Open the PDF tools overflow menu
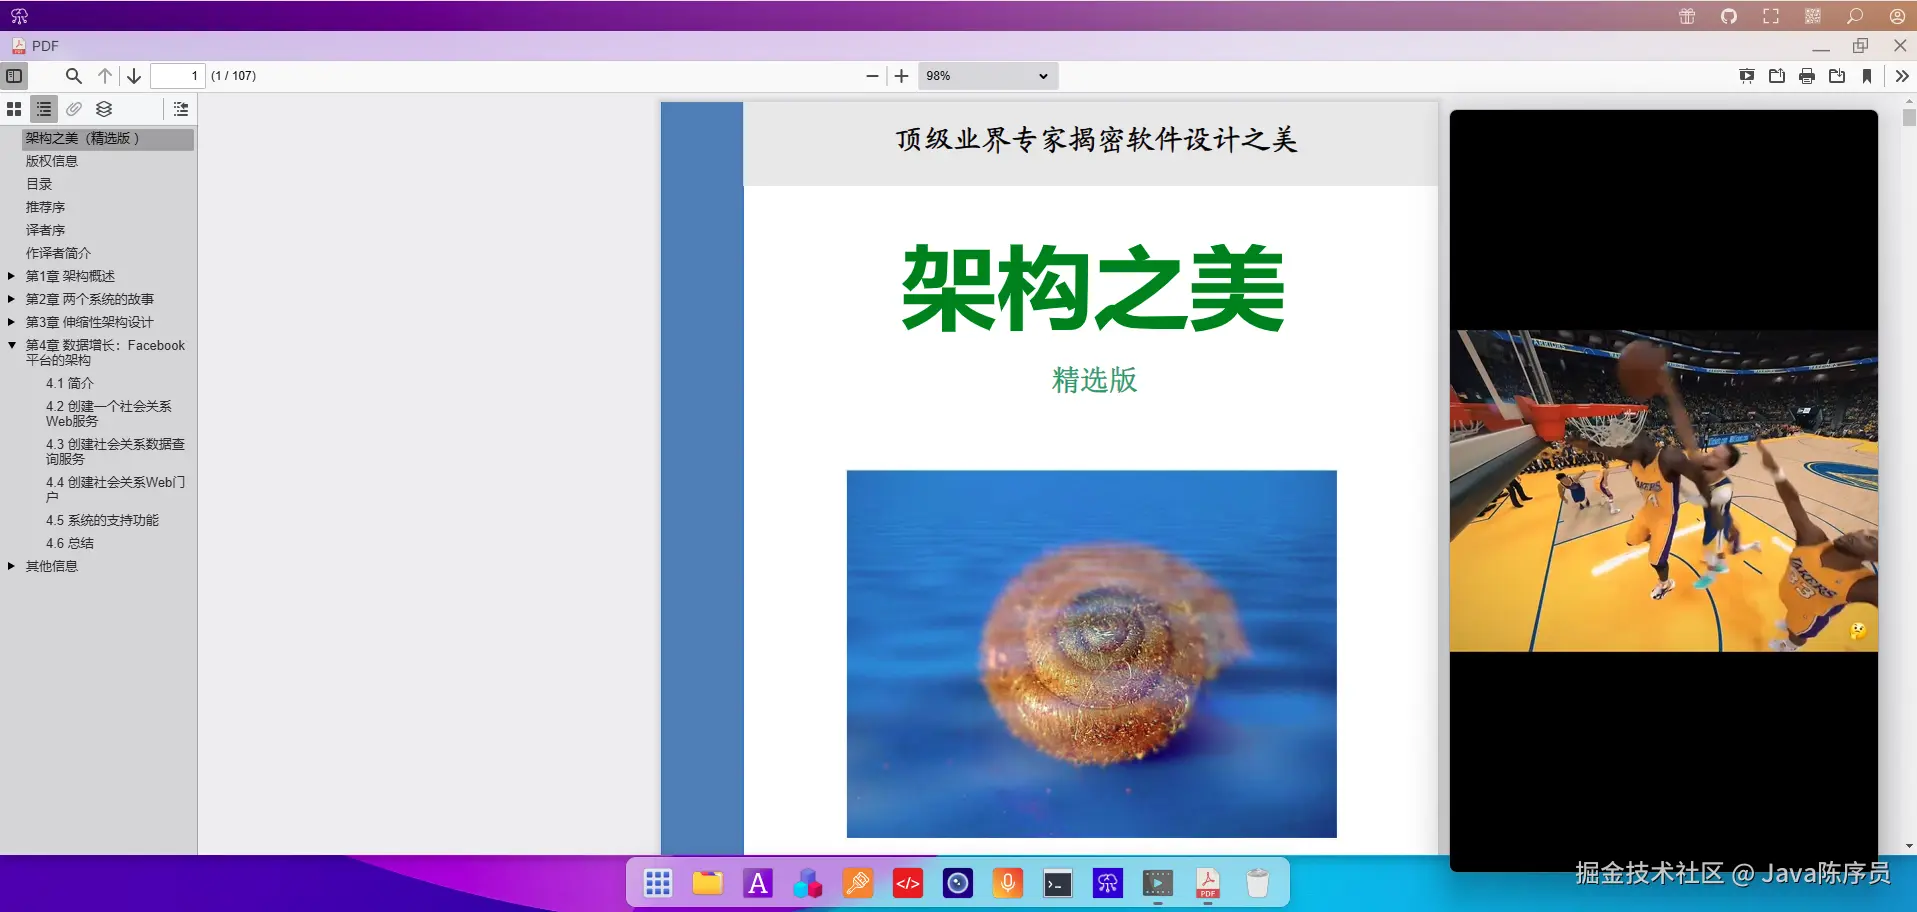The height and width of the screenshot is (912, 1917). click(x=1902, y=76)
